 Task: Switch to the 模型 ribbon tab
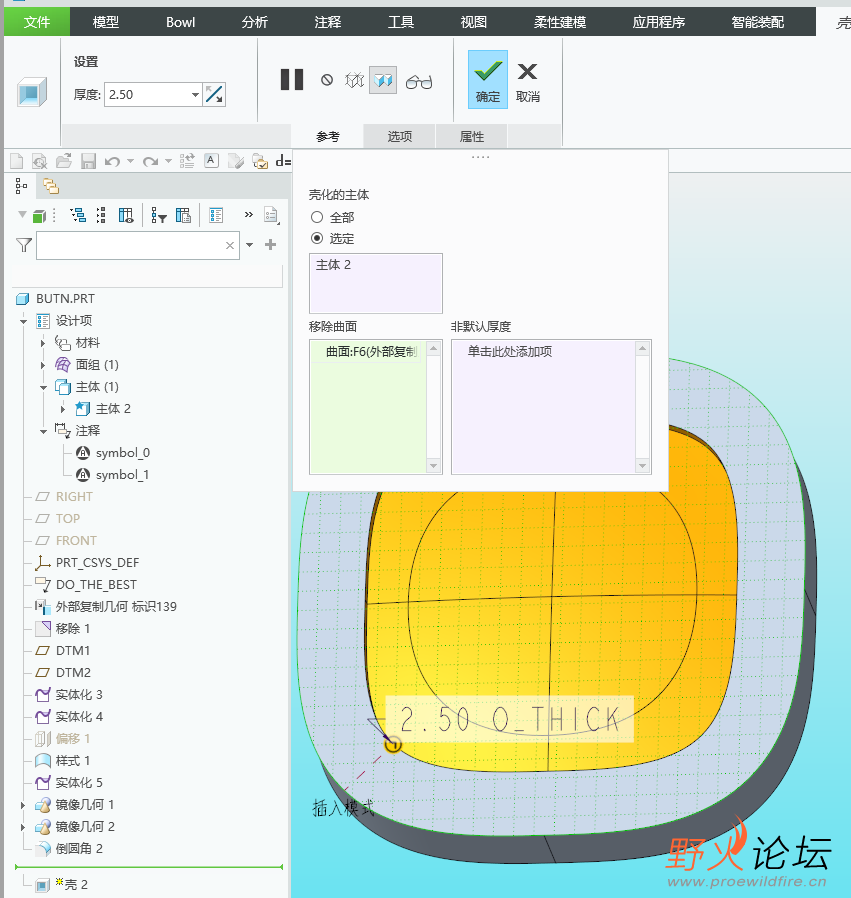[x=106, y=22]
